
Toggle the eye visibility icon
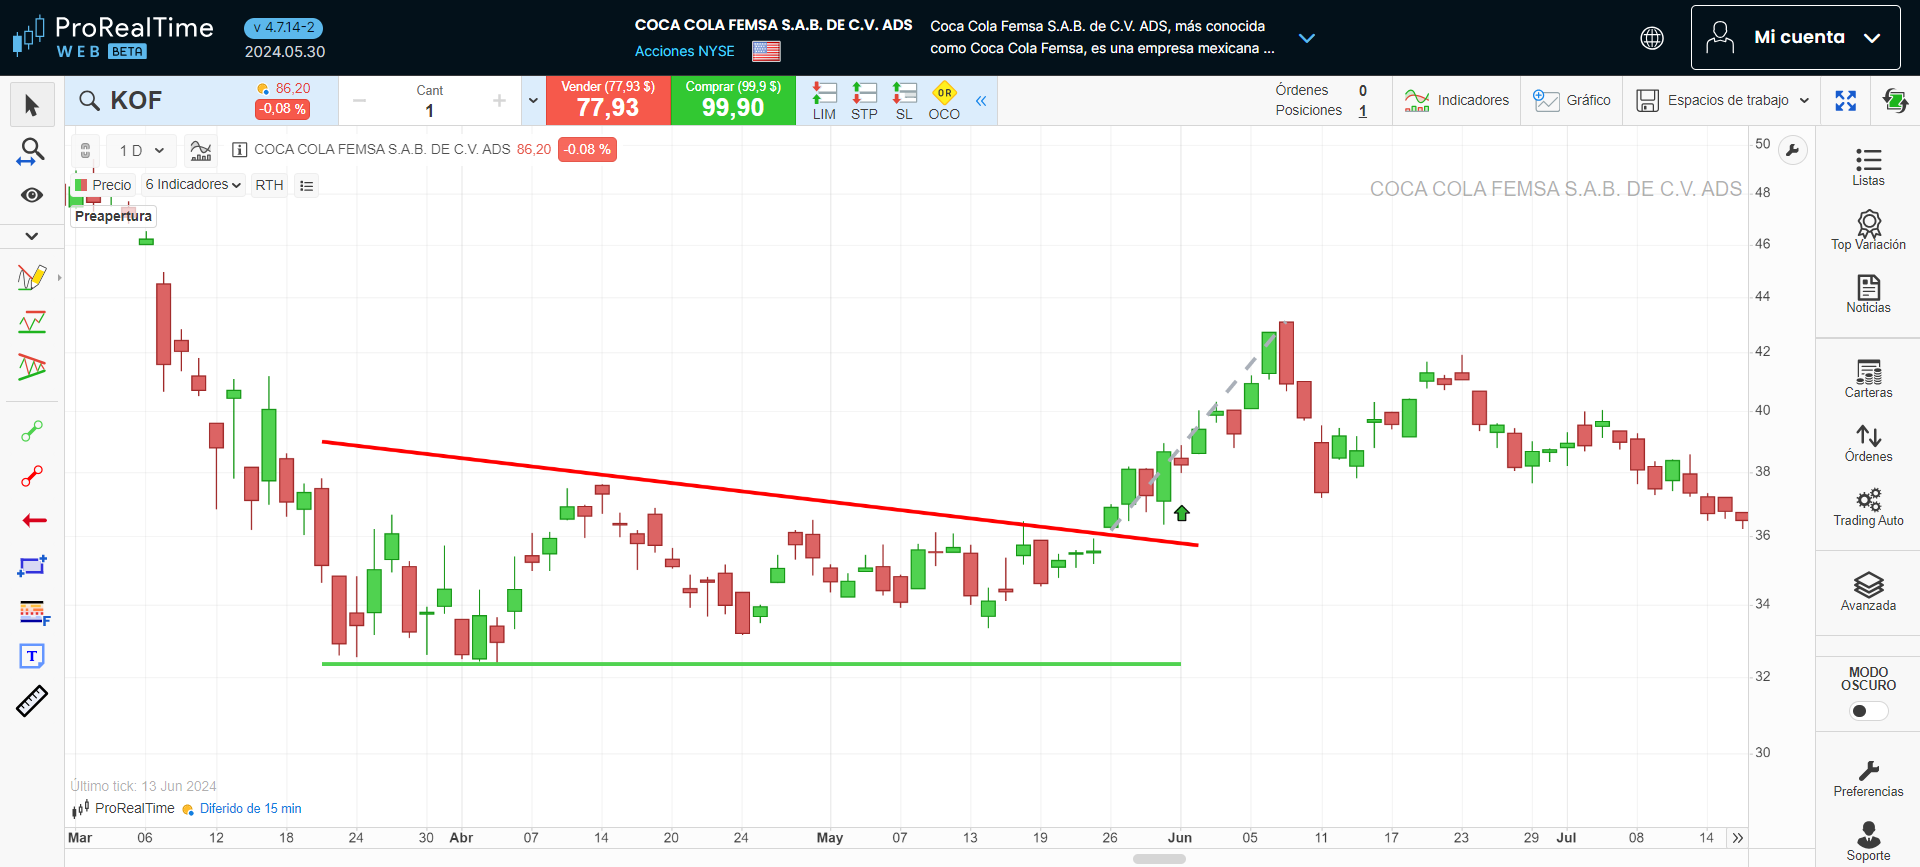pos(32,195)
